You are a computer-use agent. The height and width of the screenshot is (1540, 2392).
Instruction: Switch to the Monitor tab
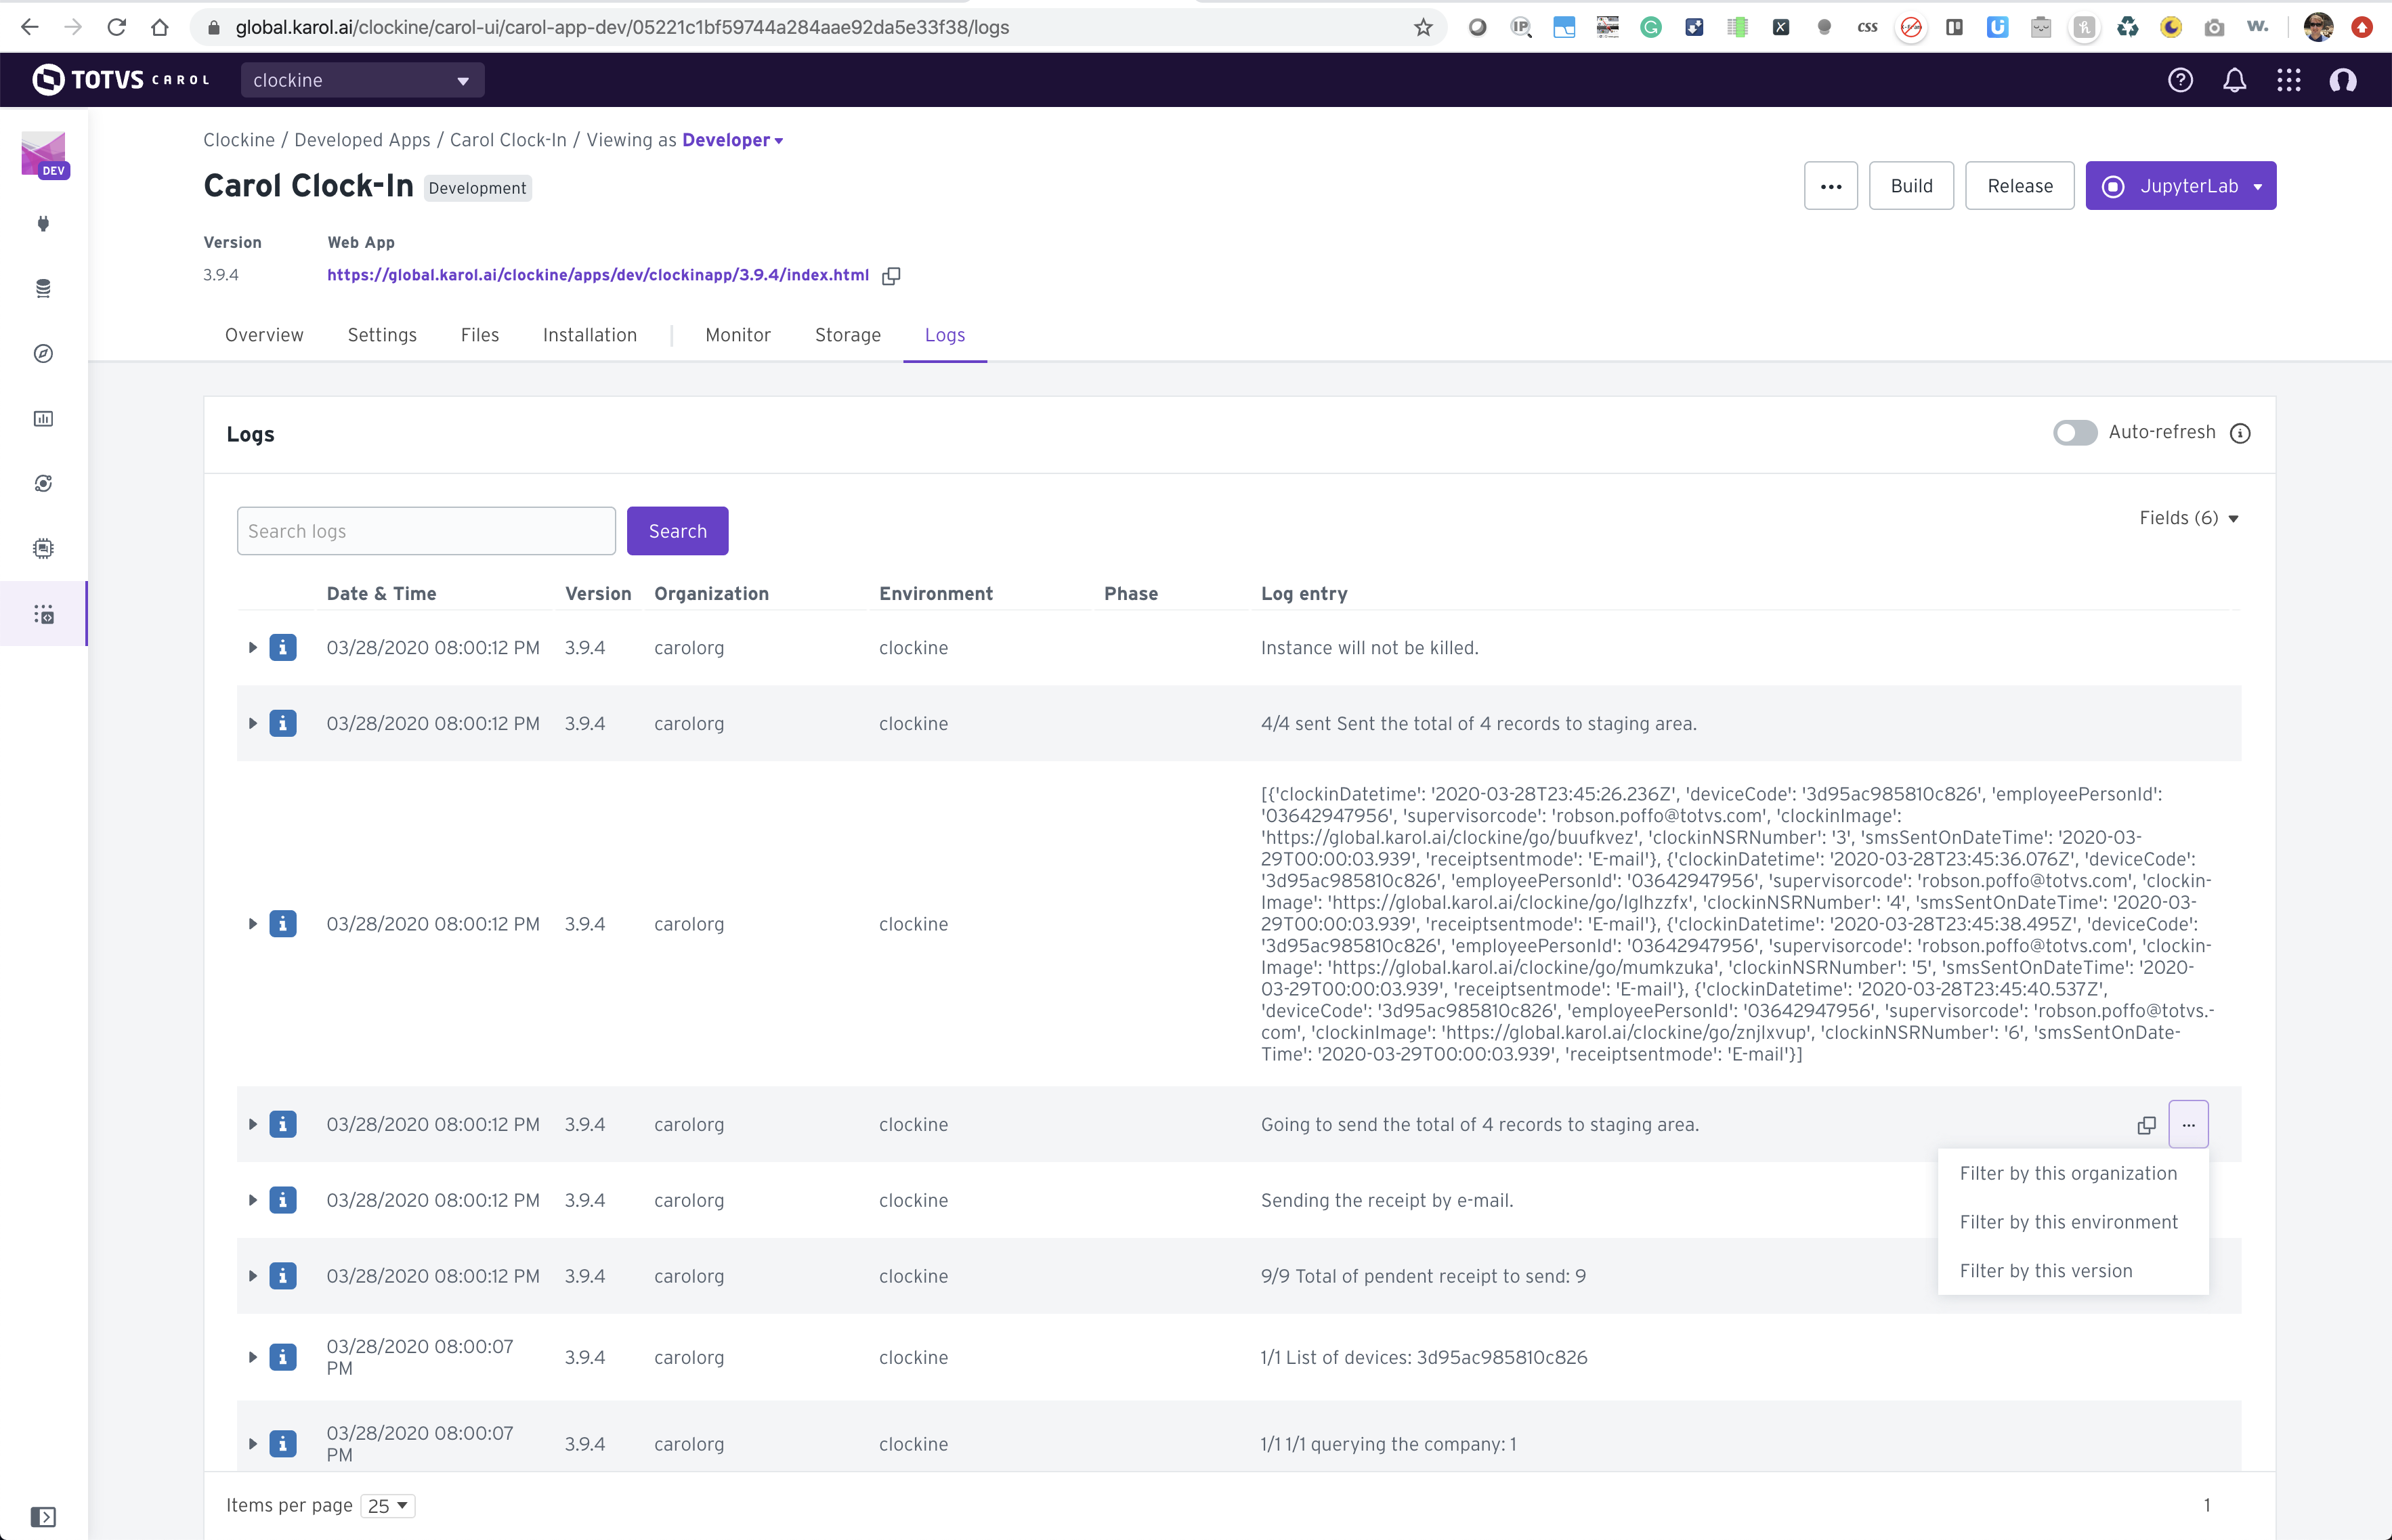(x=737, y=335)
